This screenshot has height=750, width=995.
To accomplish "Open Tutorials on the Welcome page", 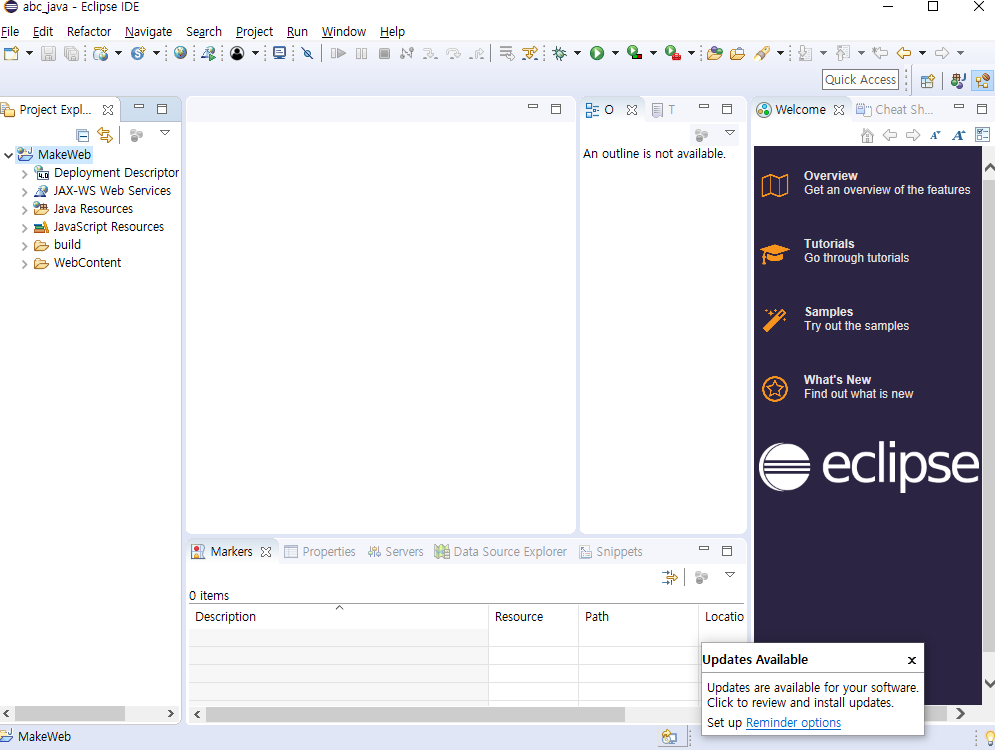I will click(x=835, y=251).
